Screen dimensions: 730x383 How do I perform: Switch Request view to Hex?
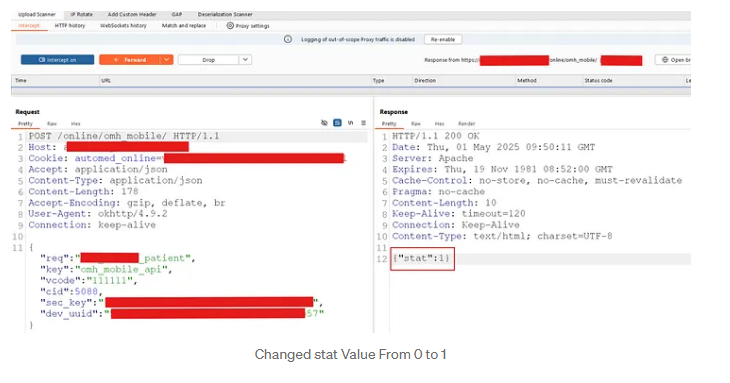pyautogui.click(x=76, y=124)
